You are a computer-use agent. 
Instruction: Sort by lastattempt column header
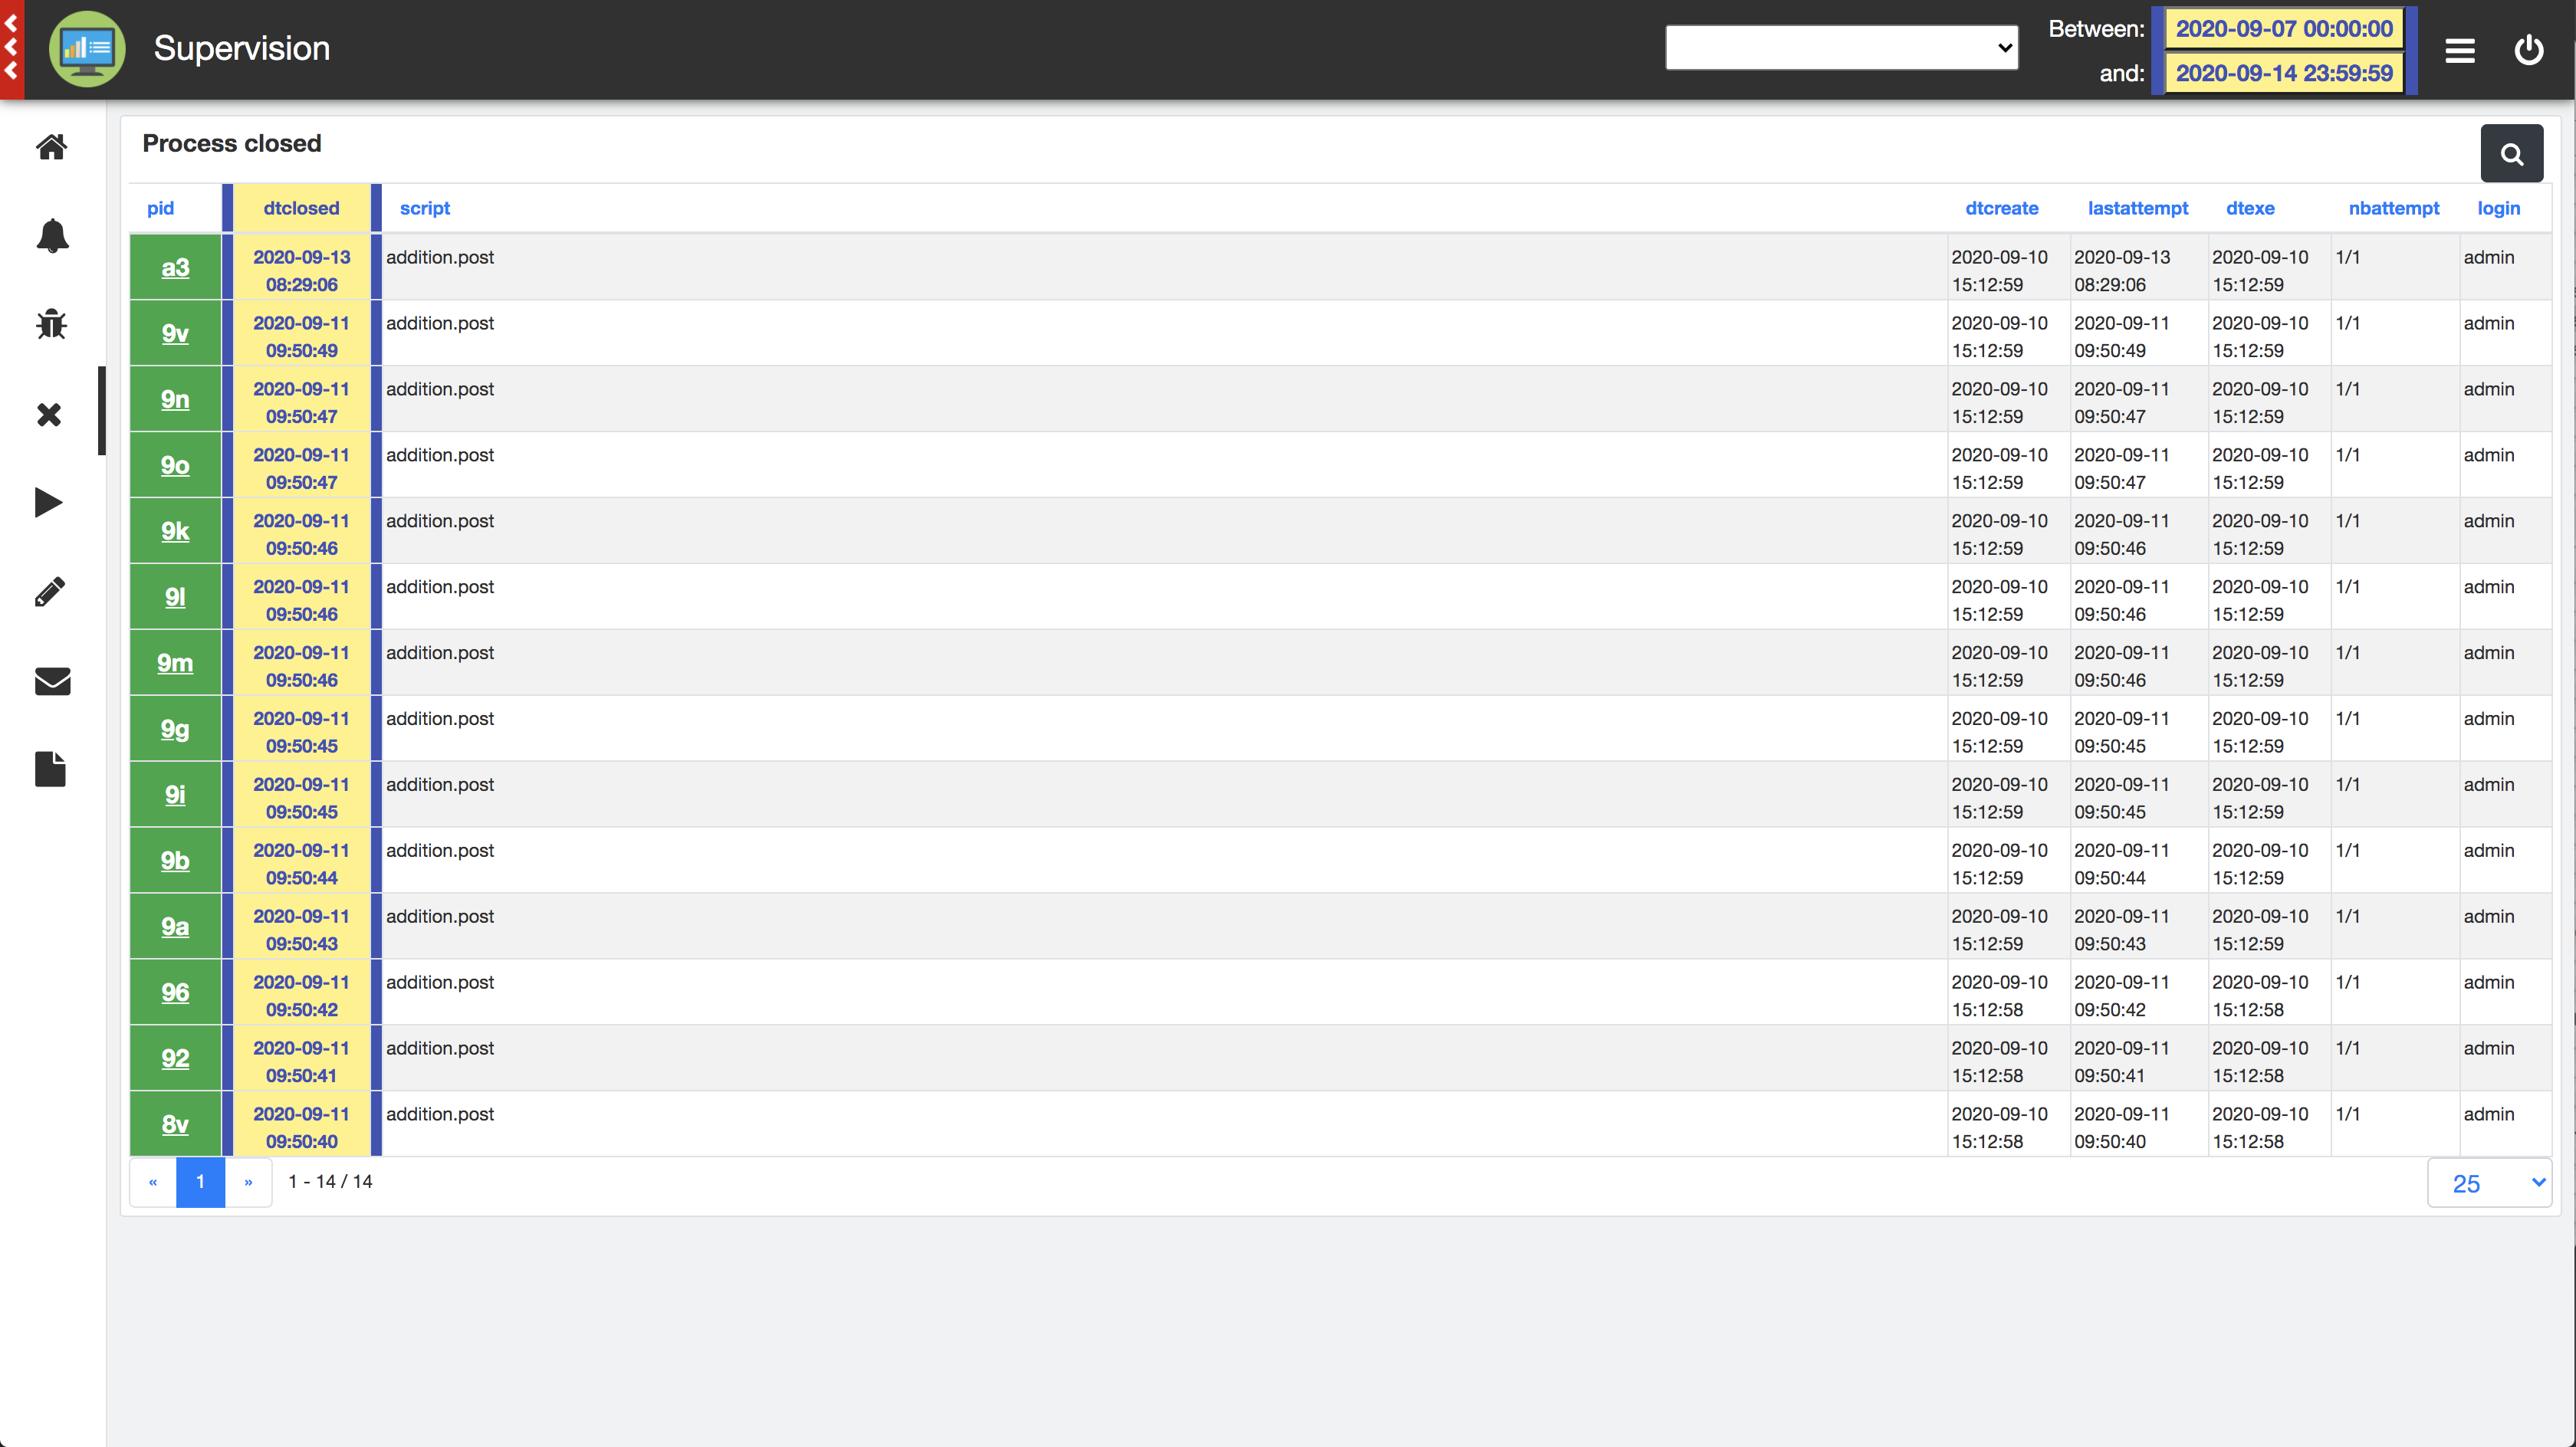(x=2138, y=208)
